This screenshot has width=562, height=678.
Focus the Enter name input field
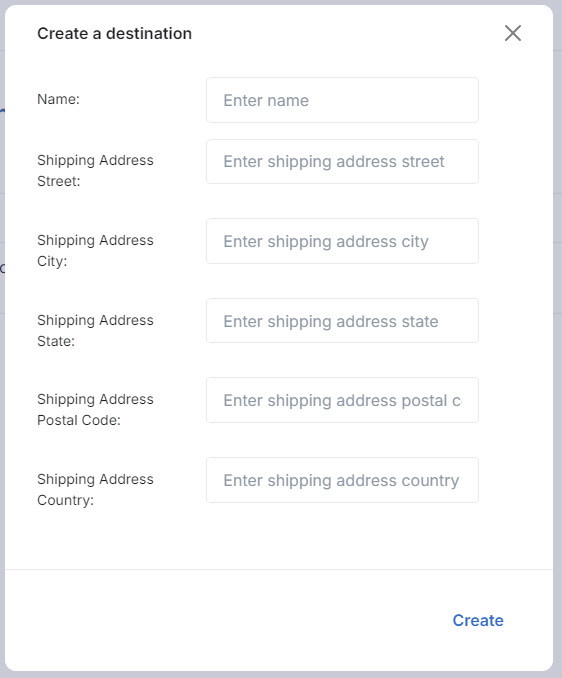pyautogui.click(x=342, y=100)
